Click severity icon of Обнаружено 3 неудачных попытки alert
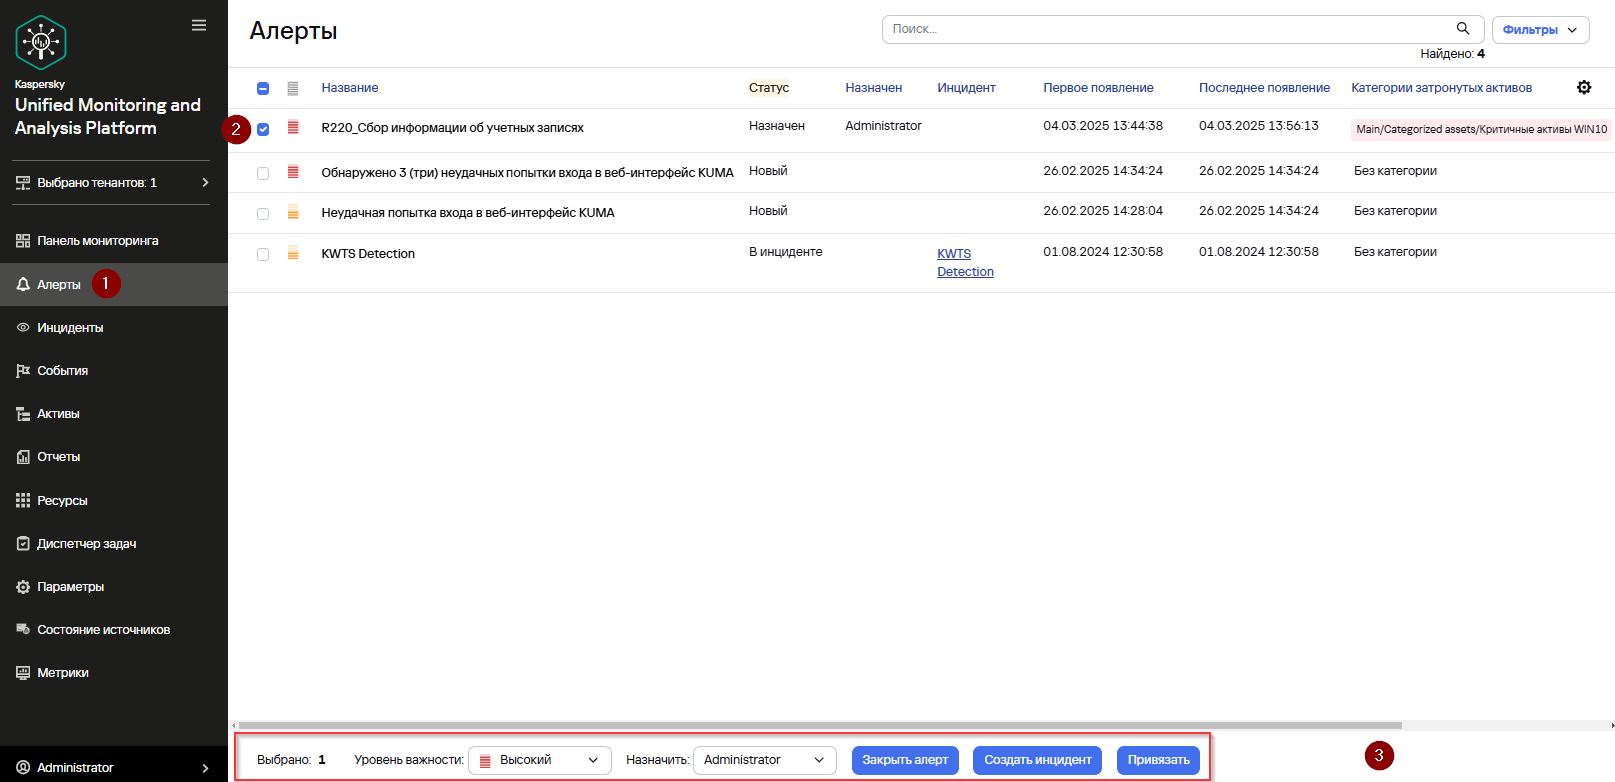 coord(293,172)
